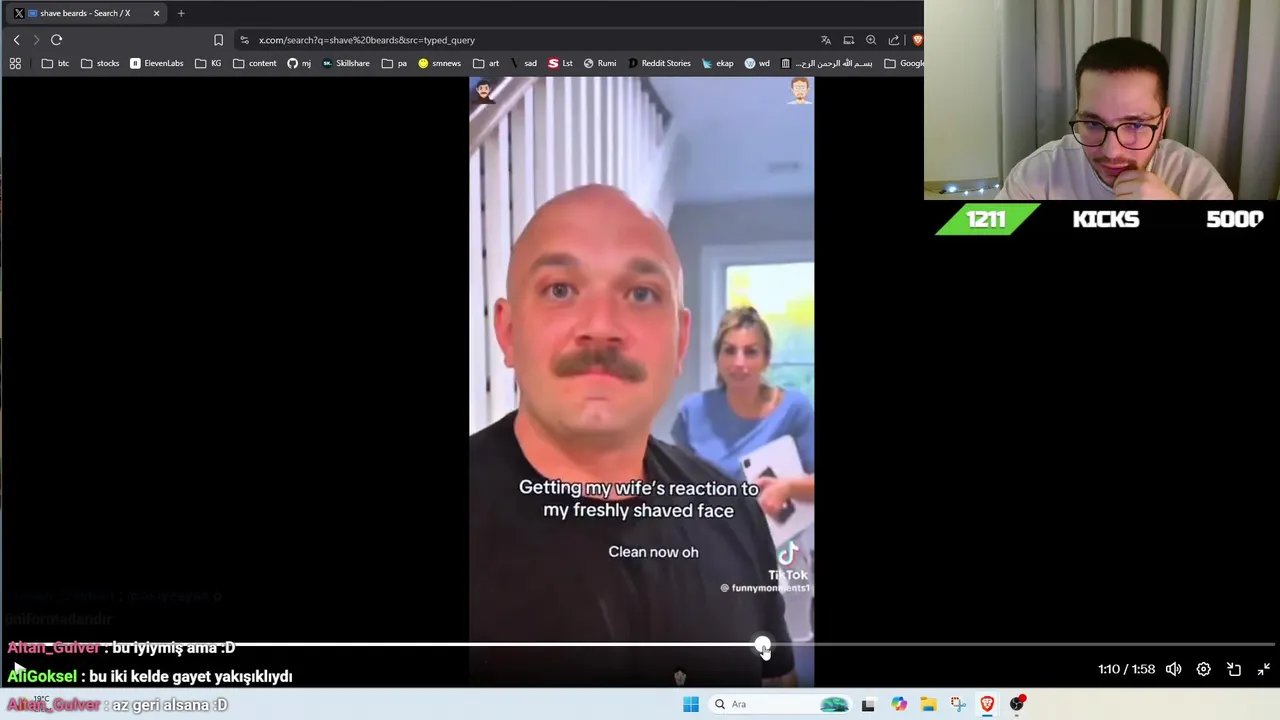Open Brave Shields lion icon
Screen dimensions: 1280x720
[x=917, y=40]
